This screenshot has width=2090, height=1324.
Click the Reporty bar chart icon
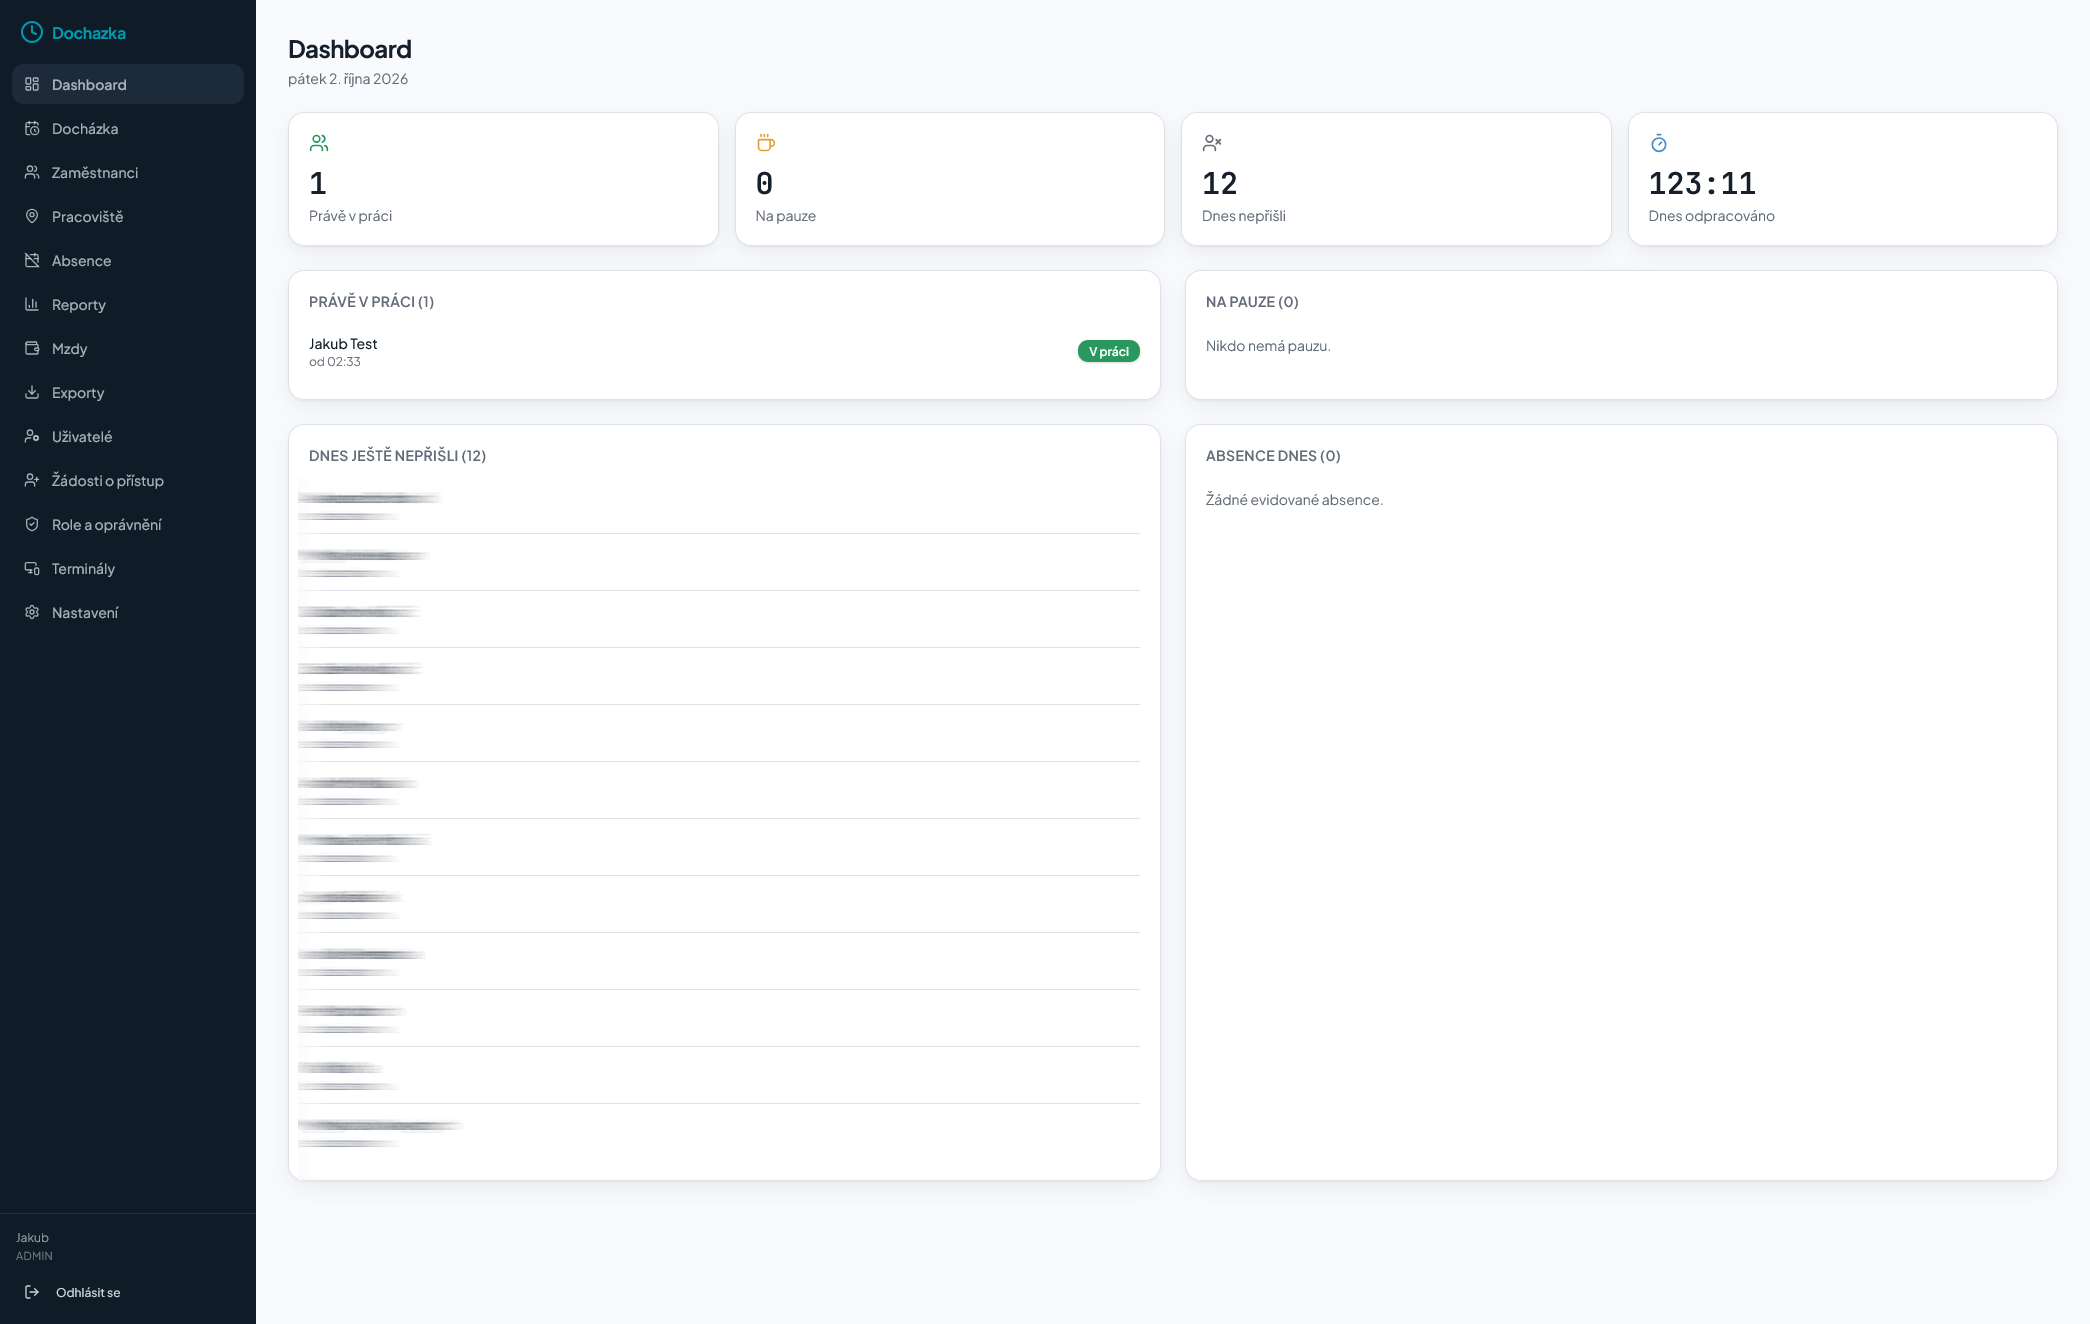click(x=32, y=305)
